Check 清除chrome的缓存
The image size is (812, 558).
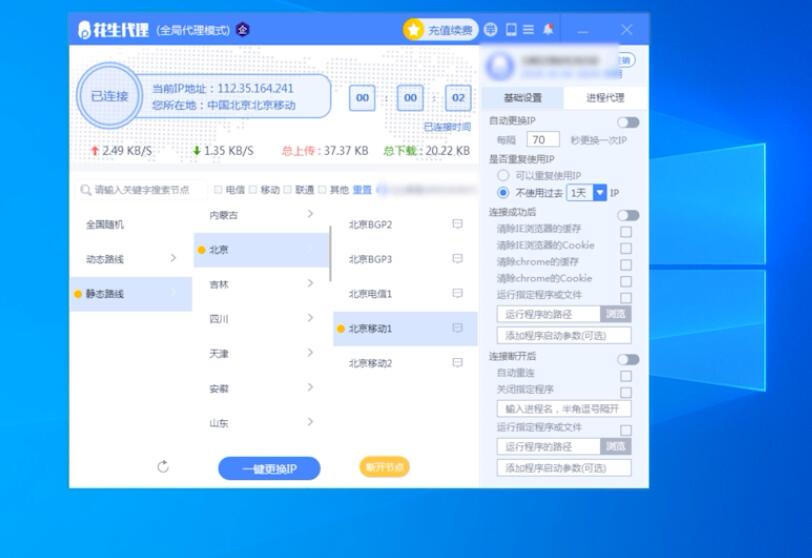(626, 265)
